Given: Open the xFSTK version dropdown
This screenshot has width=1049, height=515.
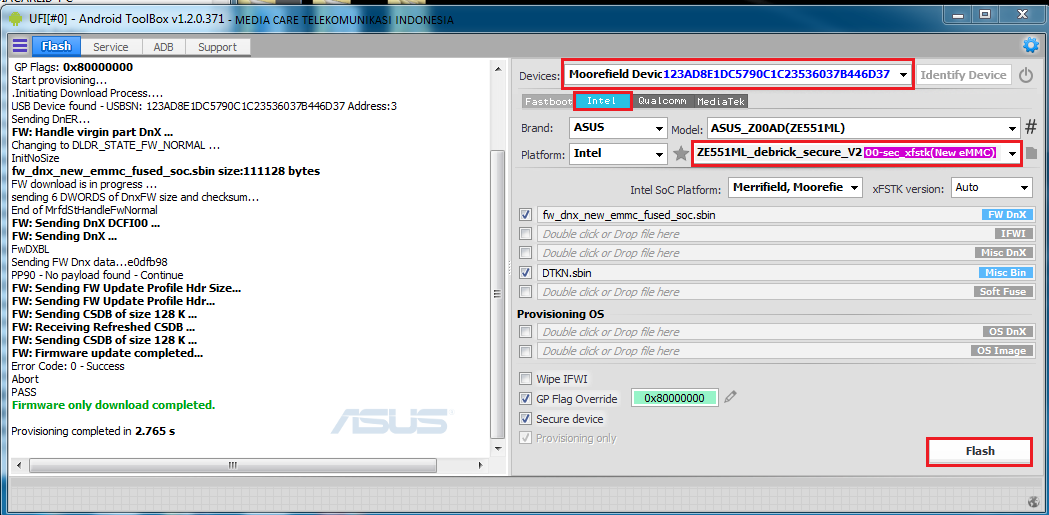Looking at the screenshot, I should click(x=991, y=187).
